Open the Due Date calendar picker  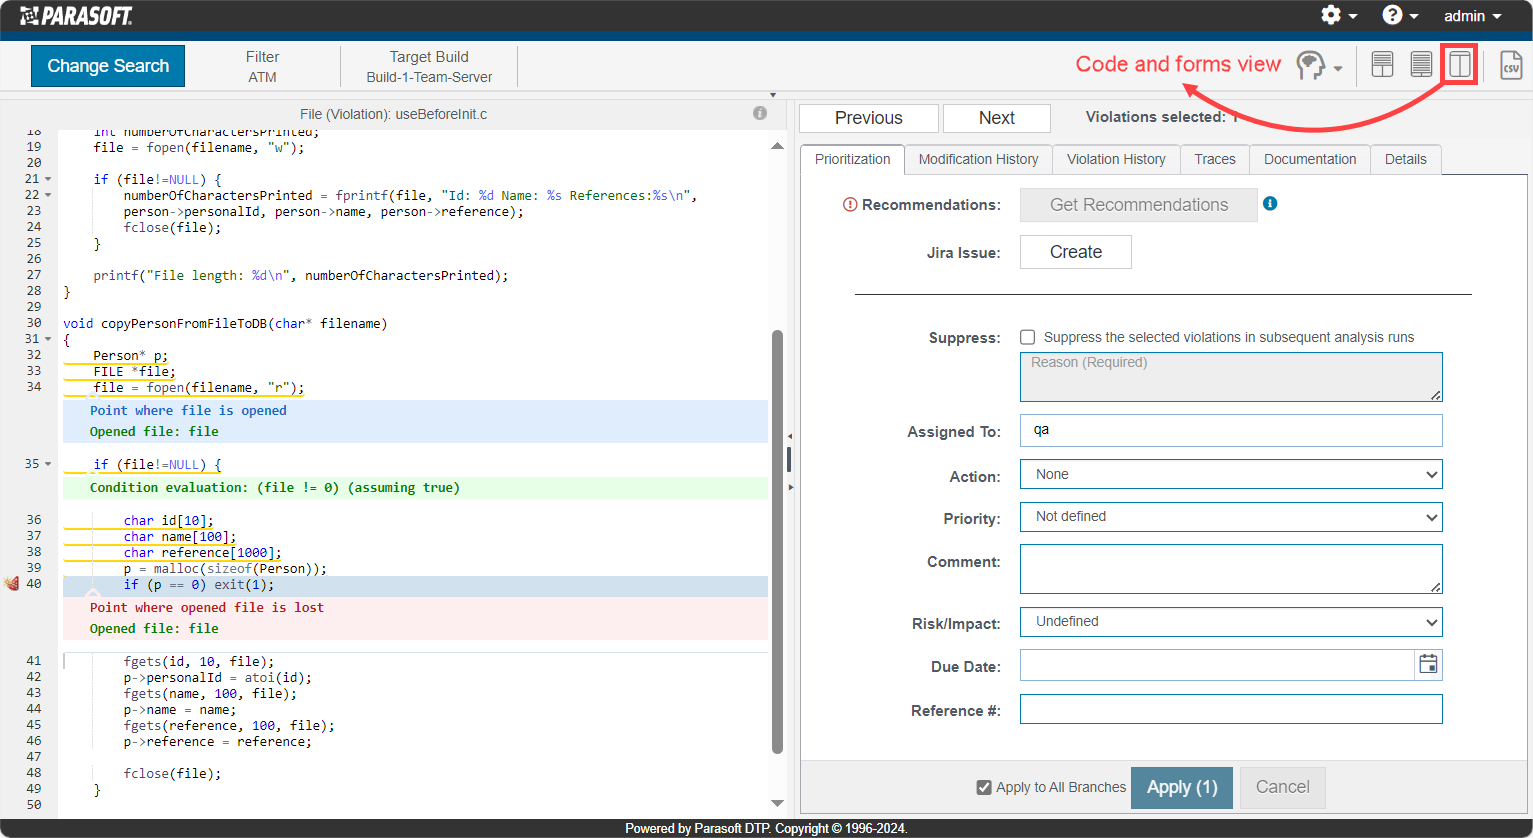(1429, 664)
